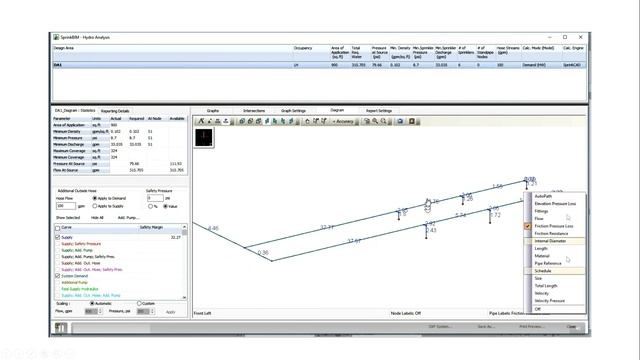Click the Save As... button
This screenshot has width=640, height=360.
pyautogui.click(x=485, y=327)
